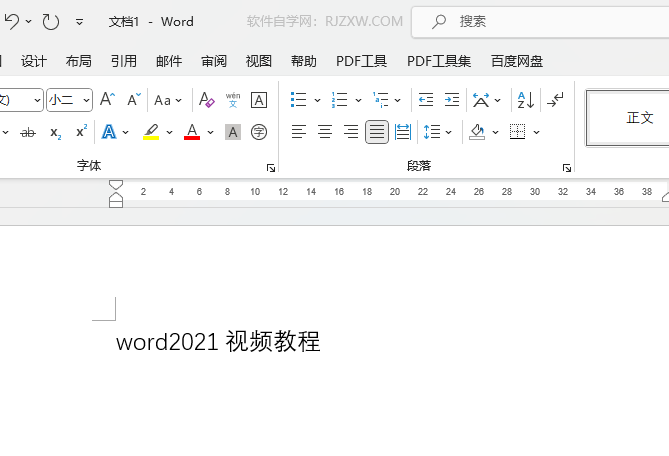Viewport: 669px width, 456px height.
Task: Open the 百度网盘 tab
Action: click(x=517, y=61)
